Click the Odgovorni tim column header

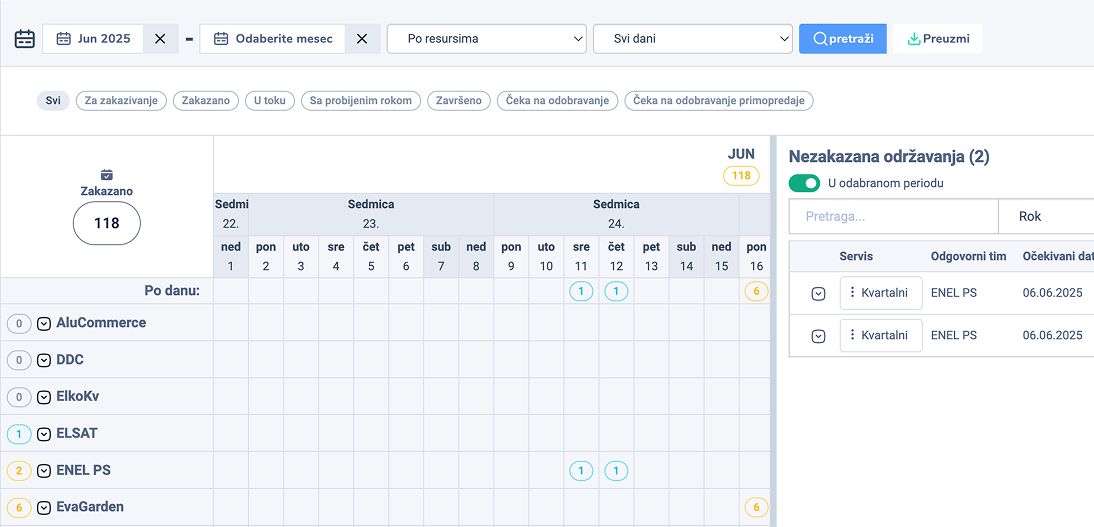968,256
